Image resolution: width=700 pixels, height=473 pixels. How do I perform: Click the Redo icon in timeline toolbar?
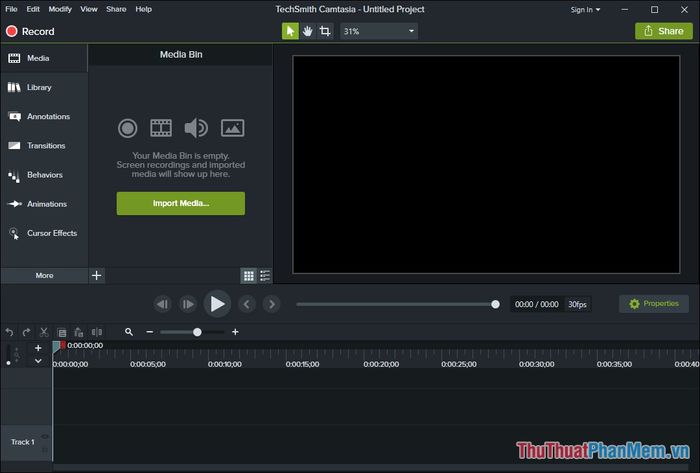26,332
